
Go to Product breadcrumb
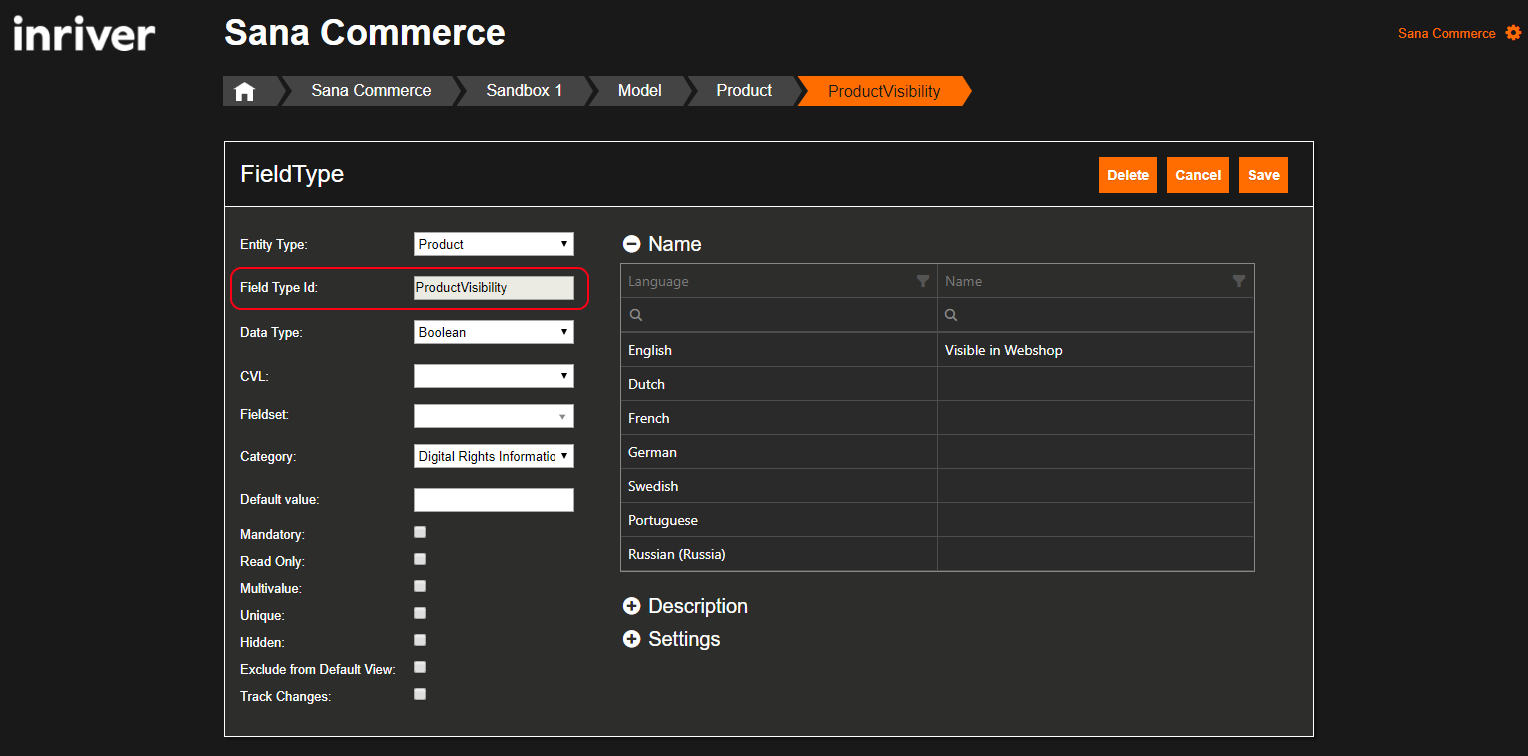(x=744, y=91)
